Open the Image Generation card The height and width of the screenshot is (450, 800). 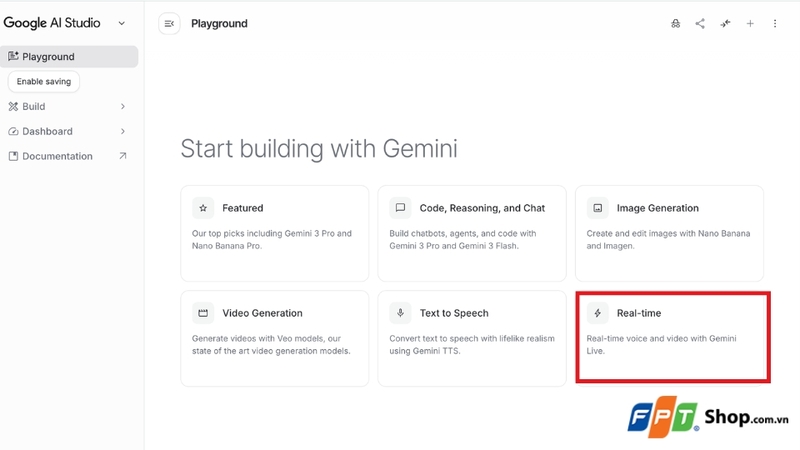pos(669,233)
